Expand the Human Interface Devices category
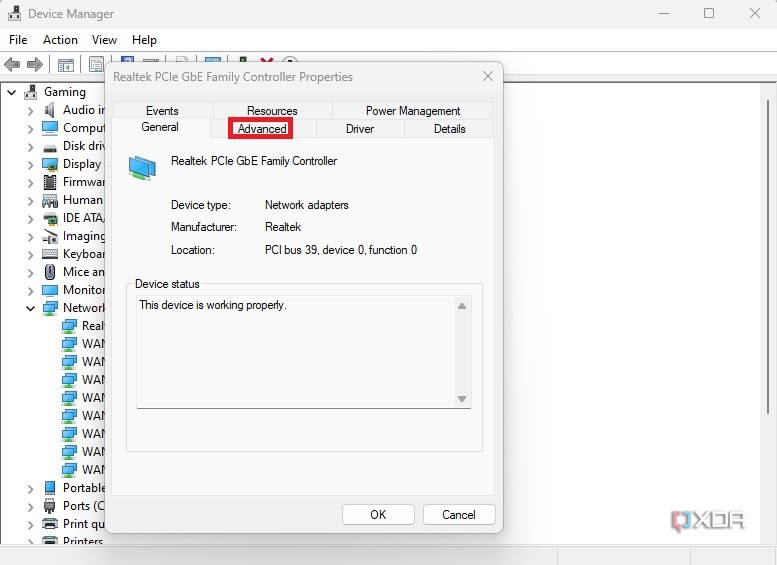Image resolution: width=777 pixels, height=565 pixels. [31, 201]
